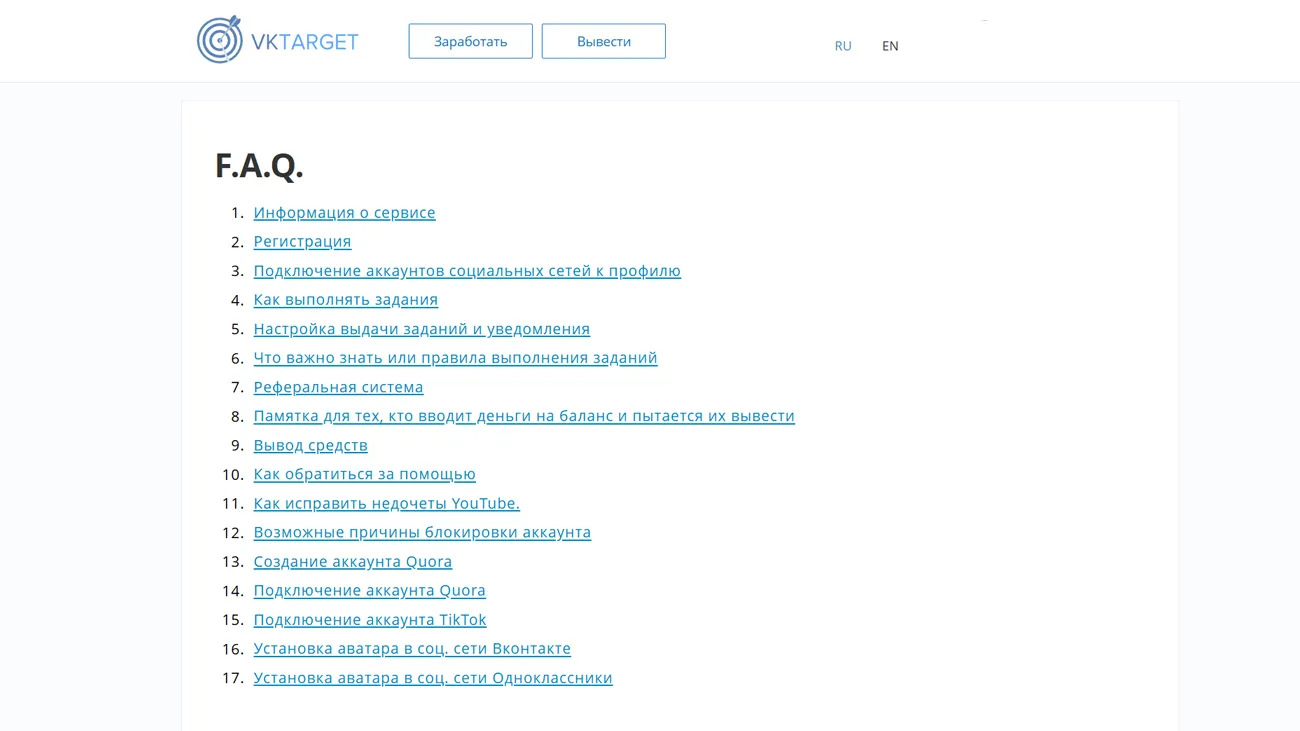Open Установка аватара Одноклассники link
Screen dimensions: 1300x731
432,678
